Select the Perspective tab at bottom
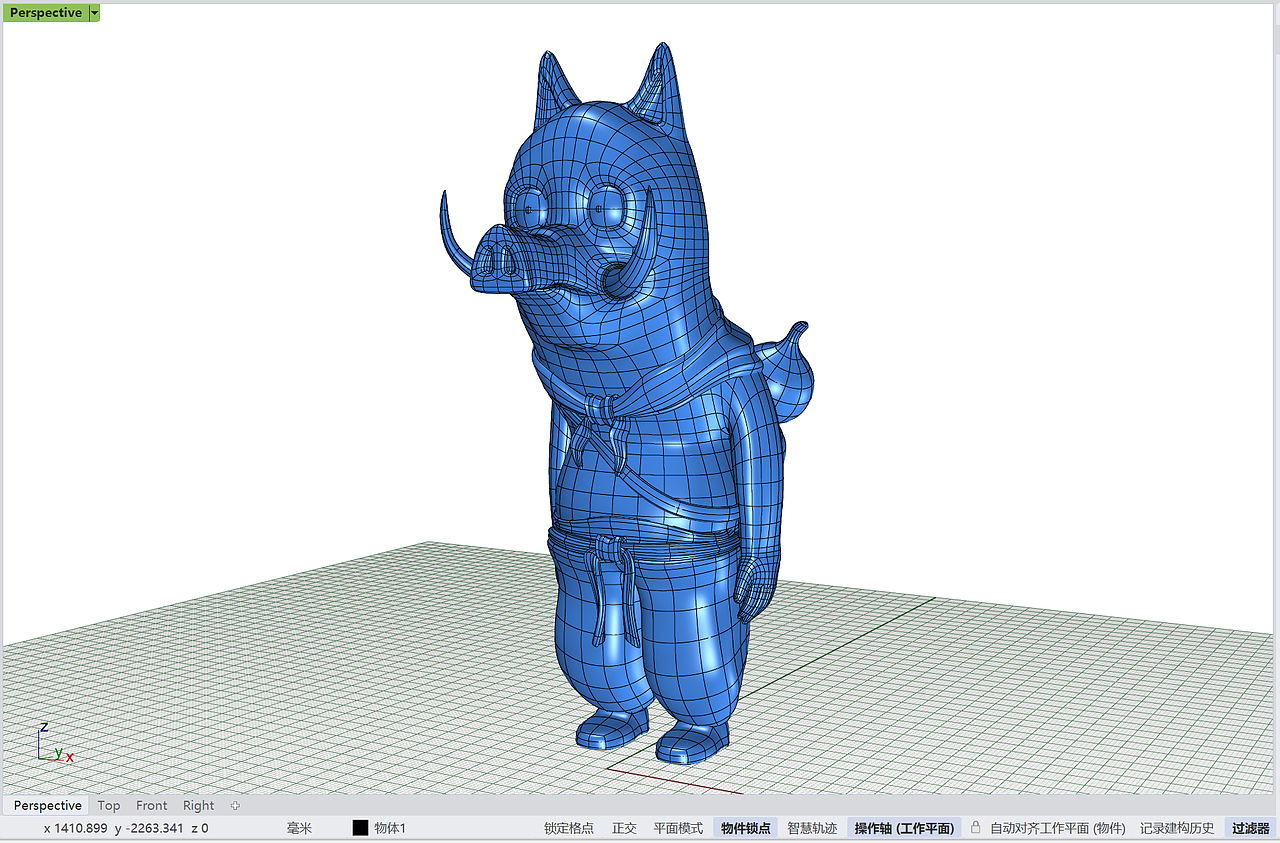The height and width of the screenshot is (843, 1280). pyautogui.click(x=47, y=805)
